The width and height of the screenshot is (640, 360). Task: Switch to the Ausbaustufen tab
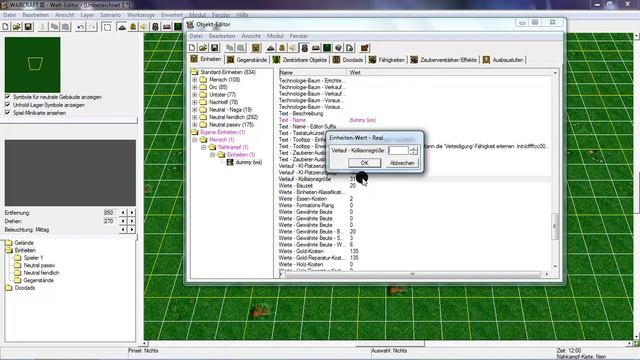tap(503, 60)
